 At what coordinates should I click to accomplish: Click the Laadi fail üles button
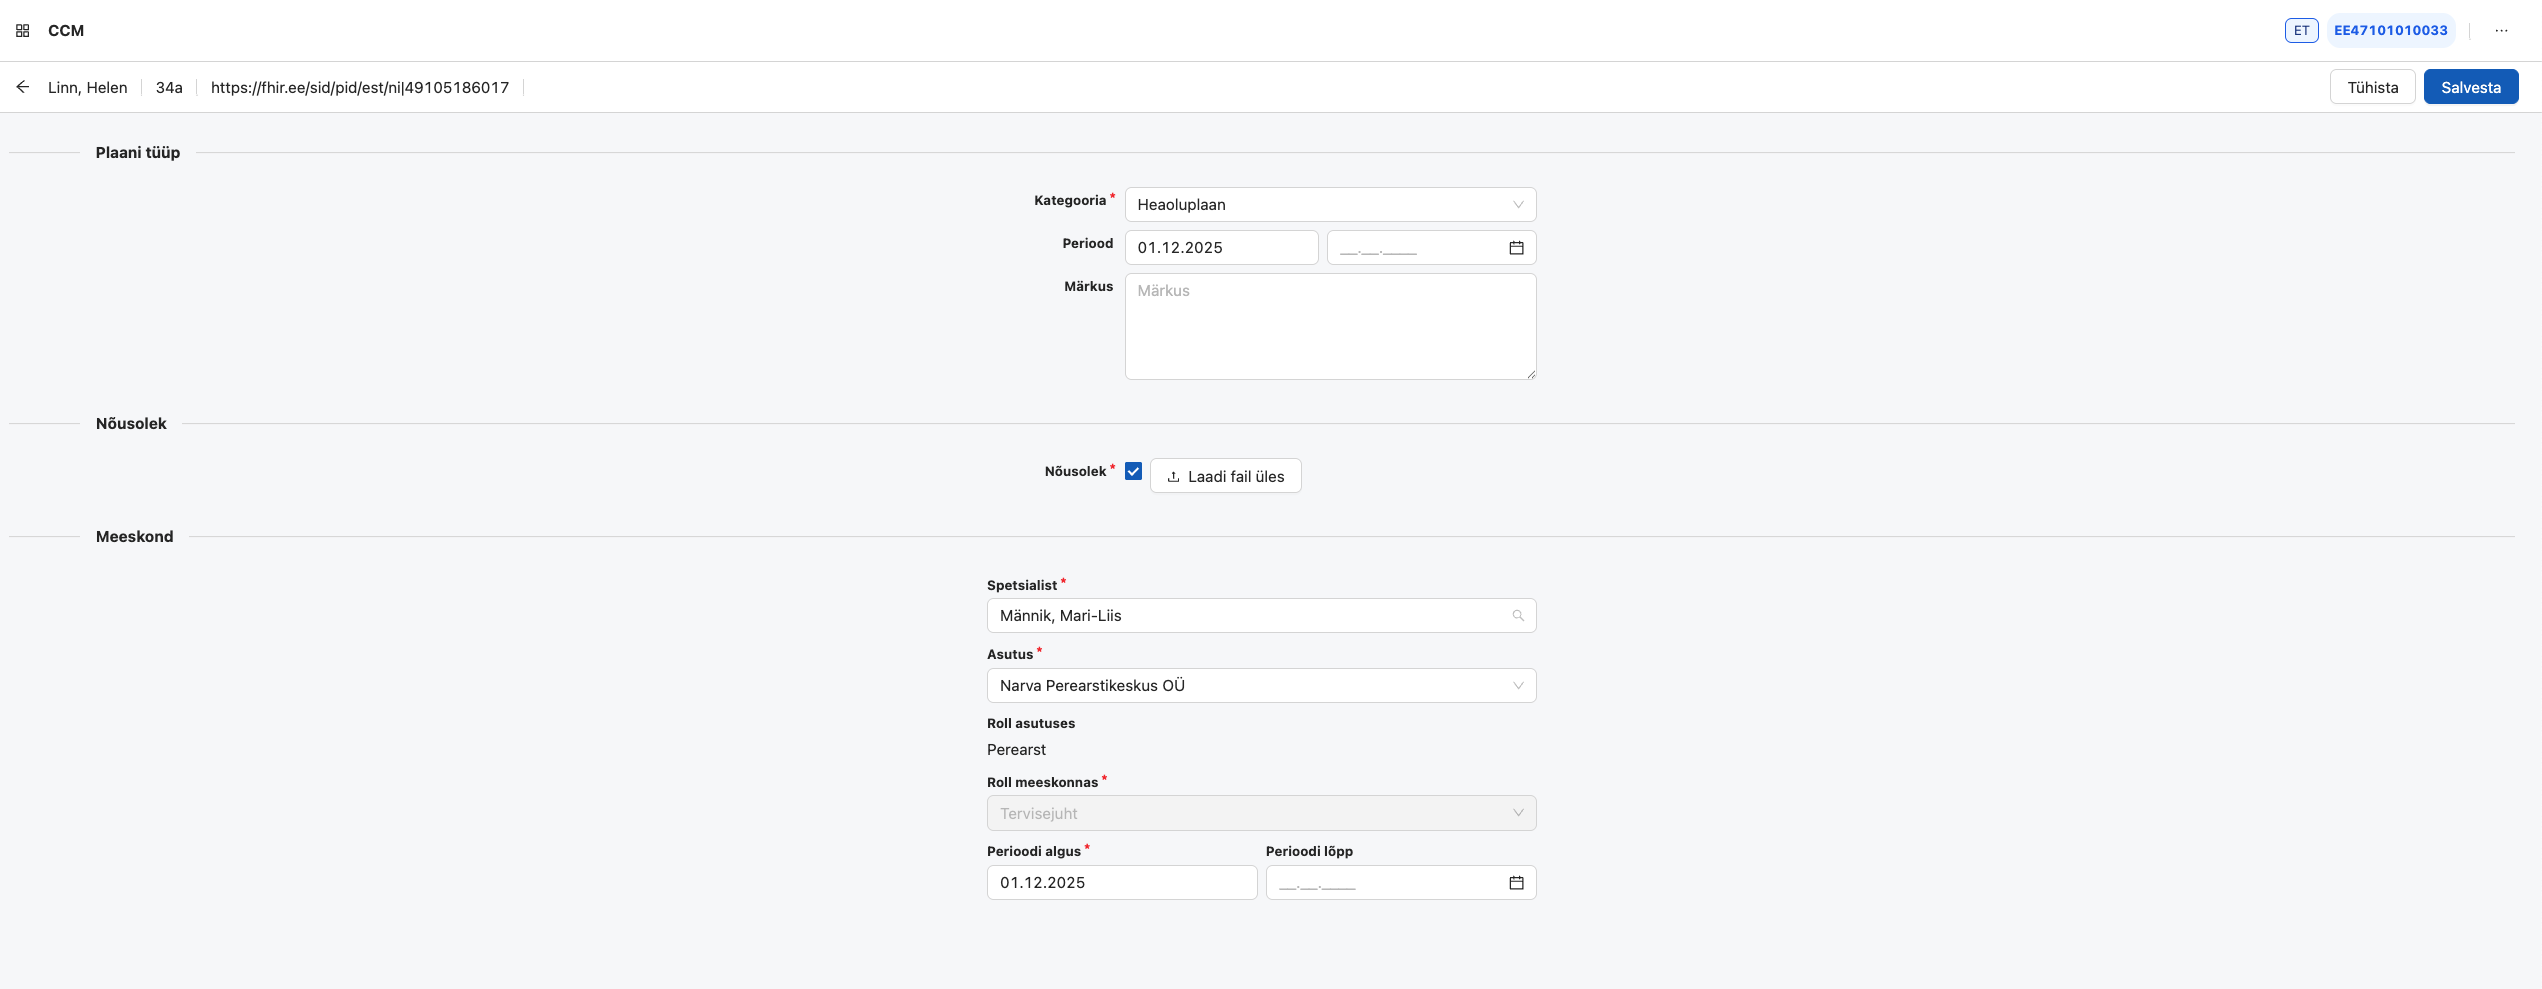[1225, 476]
